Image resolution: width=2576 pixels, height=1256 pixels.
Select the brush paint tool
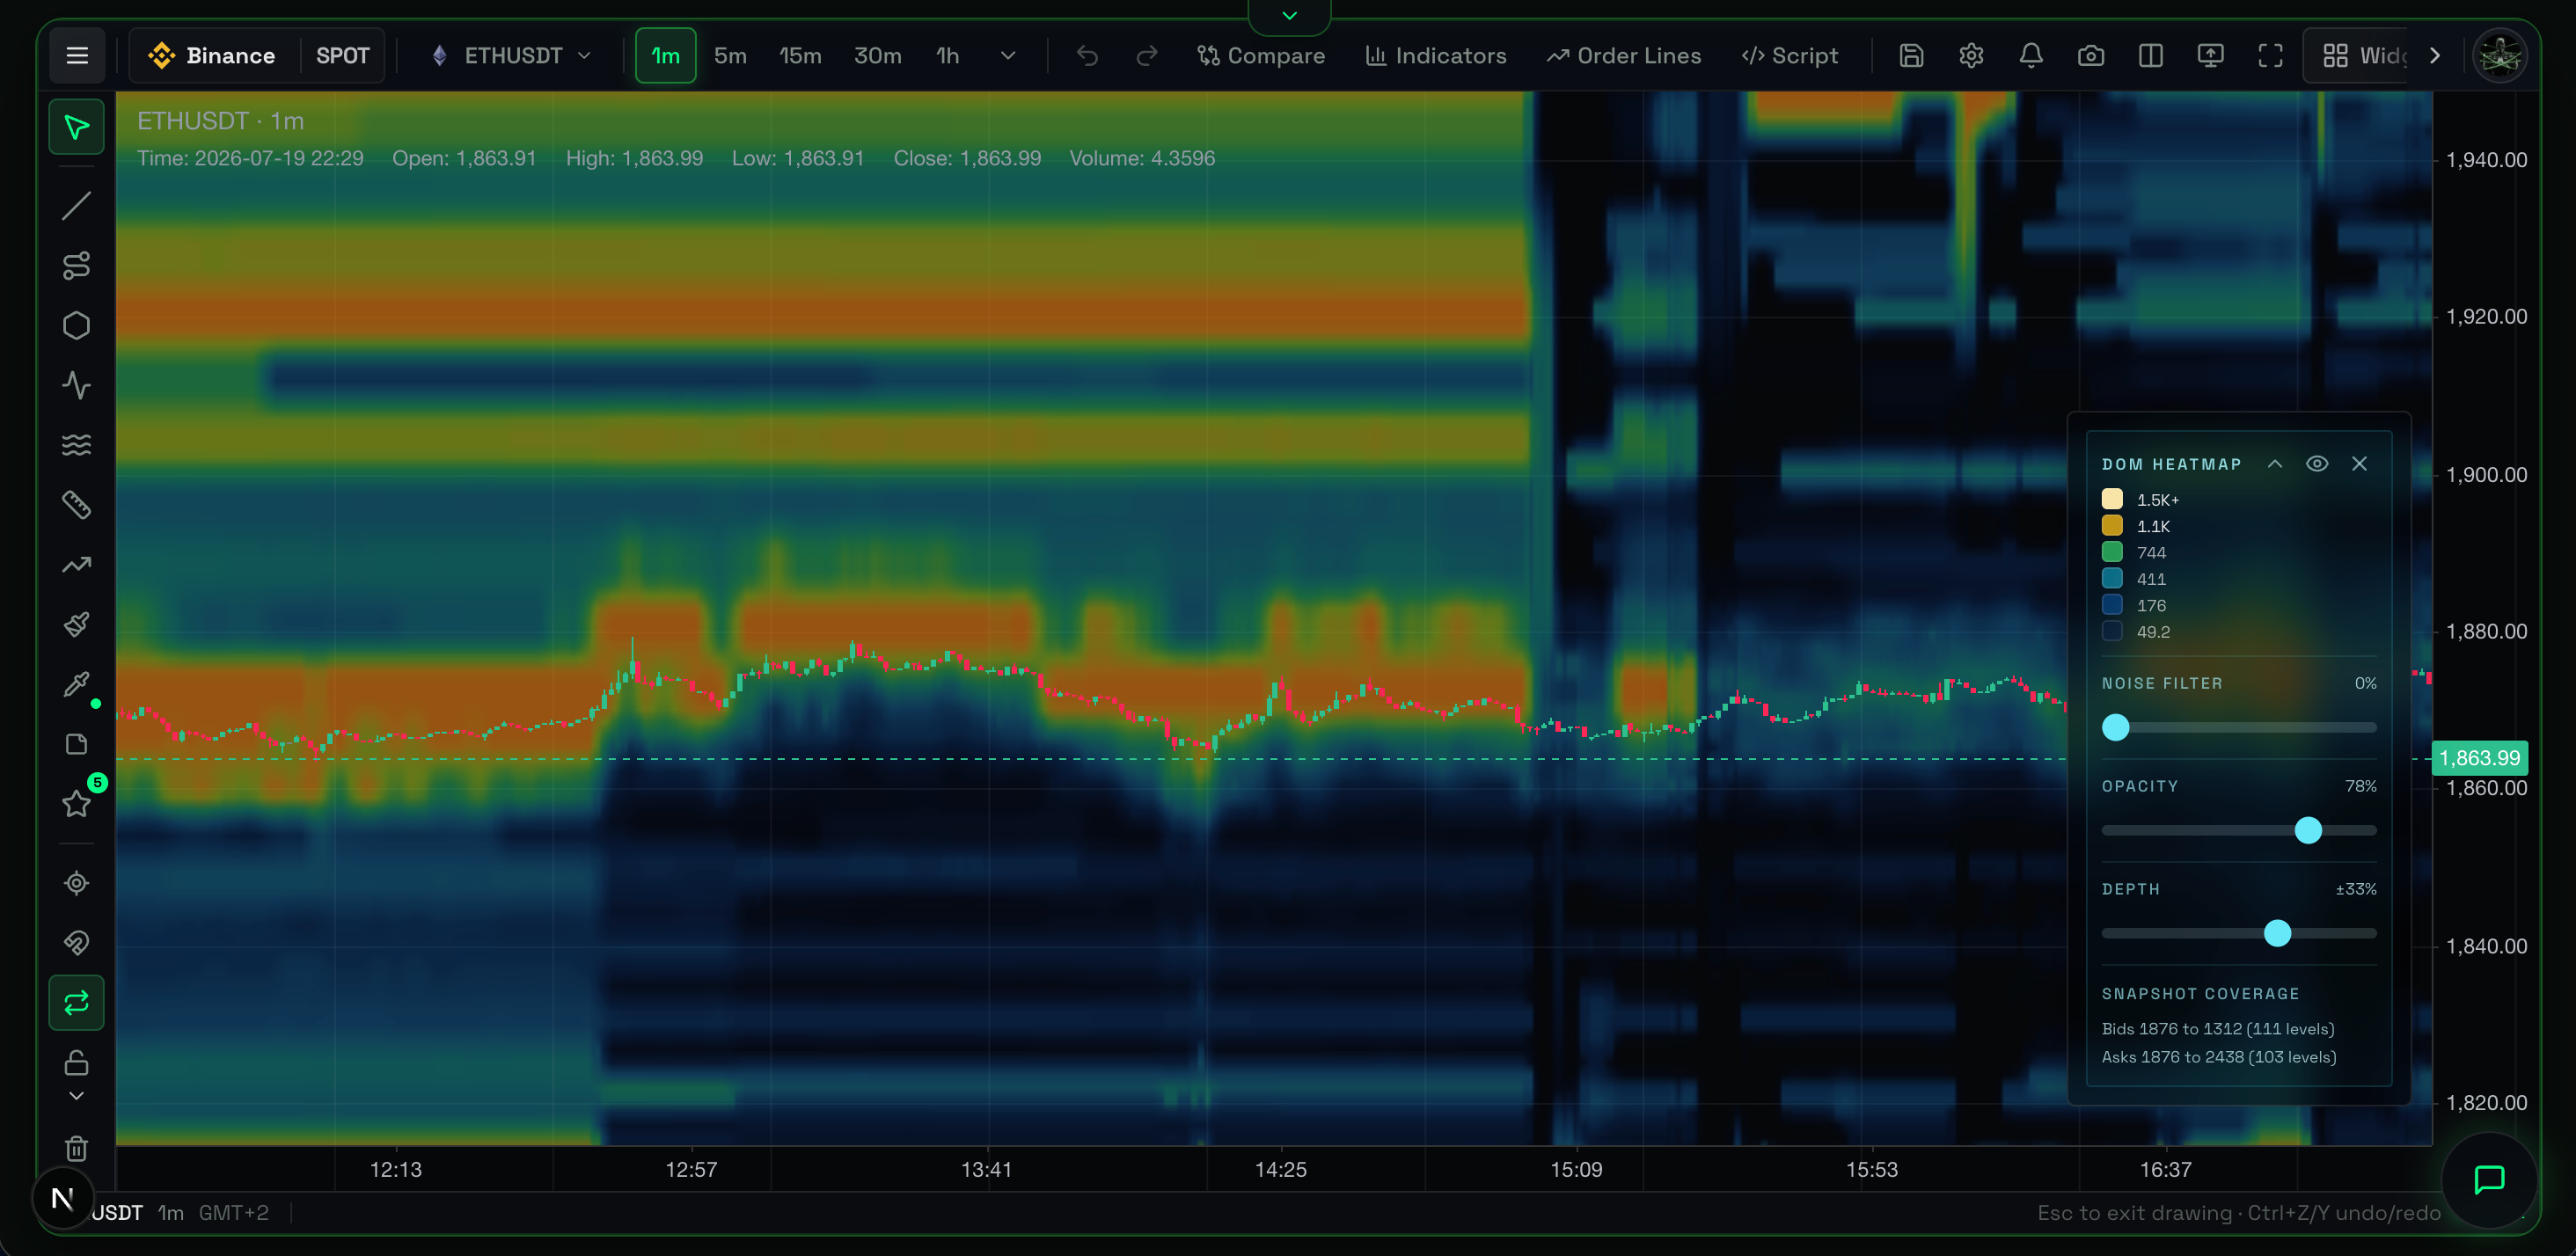click(x=77, y=625)
